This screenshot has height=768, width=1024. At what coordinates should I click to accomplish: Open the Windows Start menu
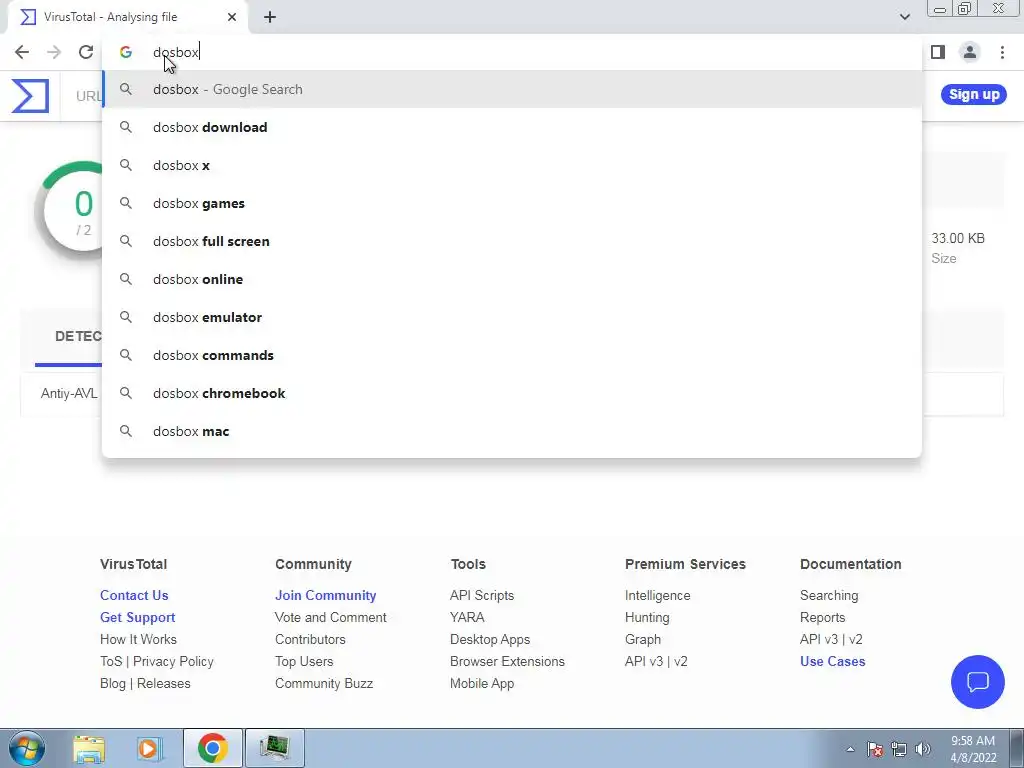pos(27,748)
